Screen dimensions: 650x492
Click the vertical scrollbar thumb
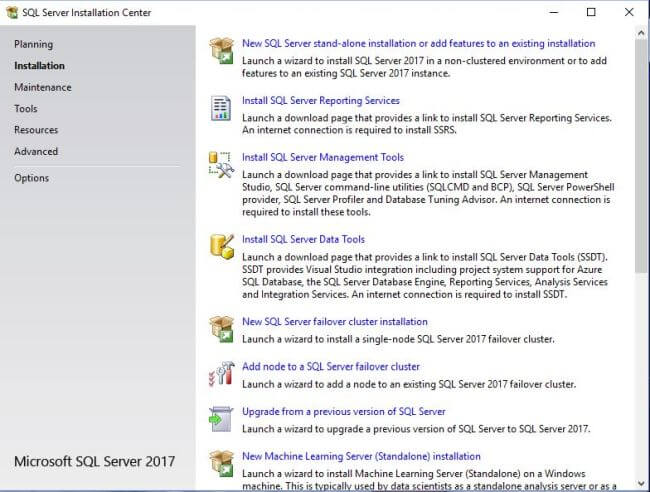[641, 156]
